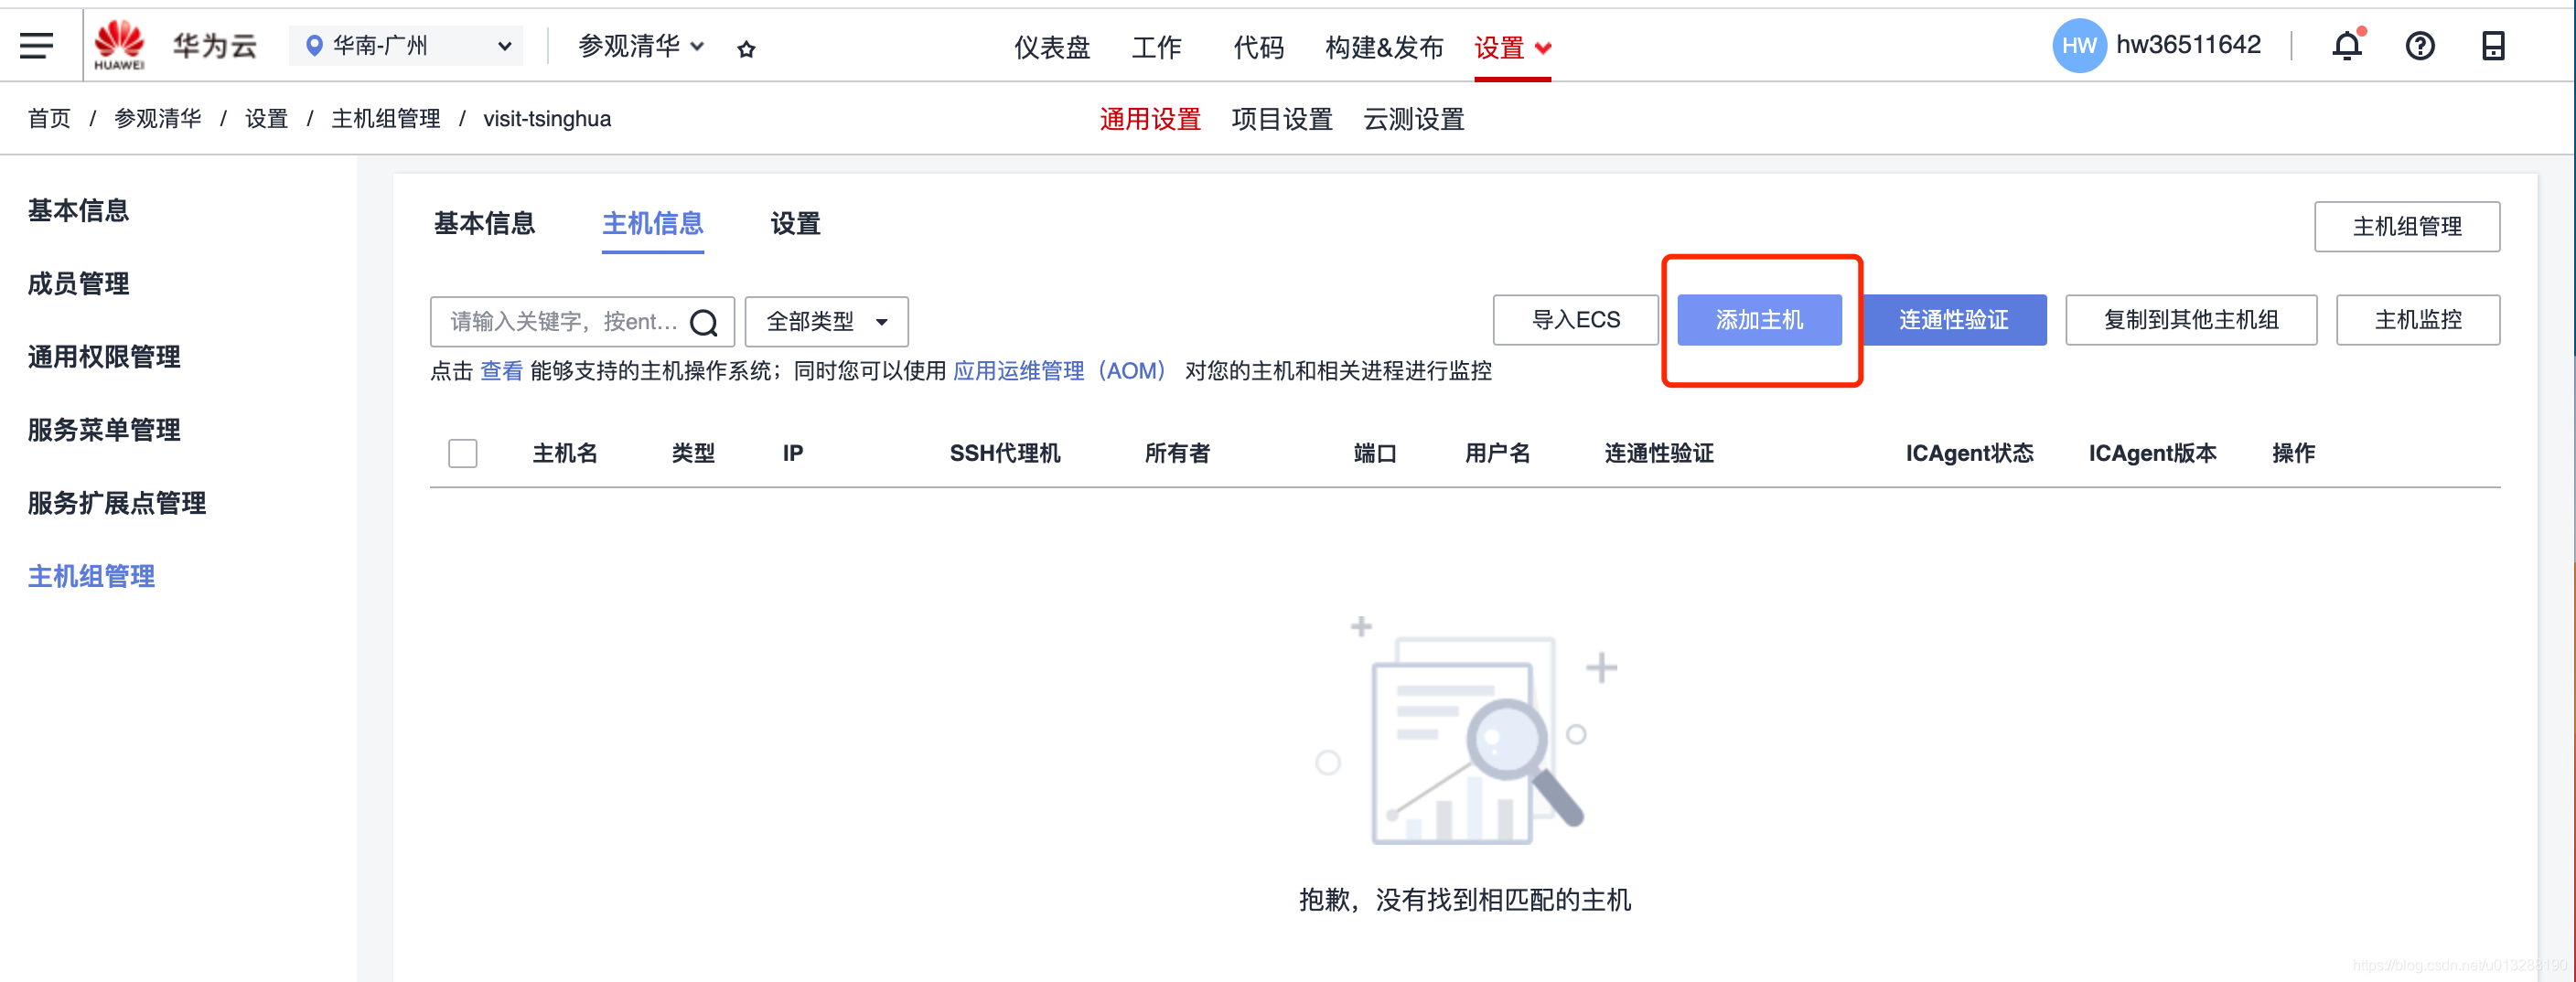This screenshot has width=2576, height=982.
Task: Open the 应用运维管理（AOM） link
Action: click(1059, 371)
